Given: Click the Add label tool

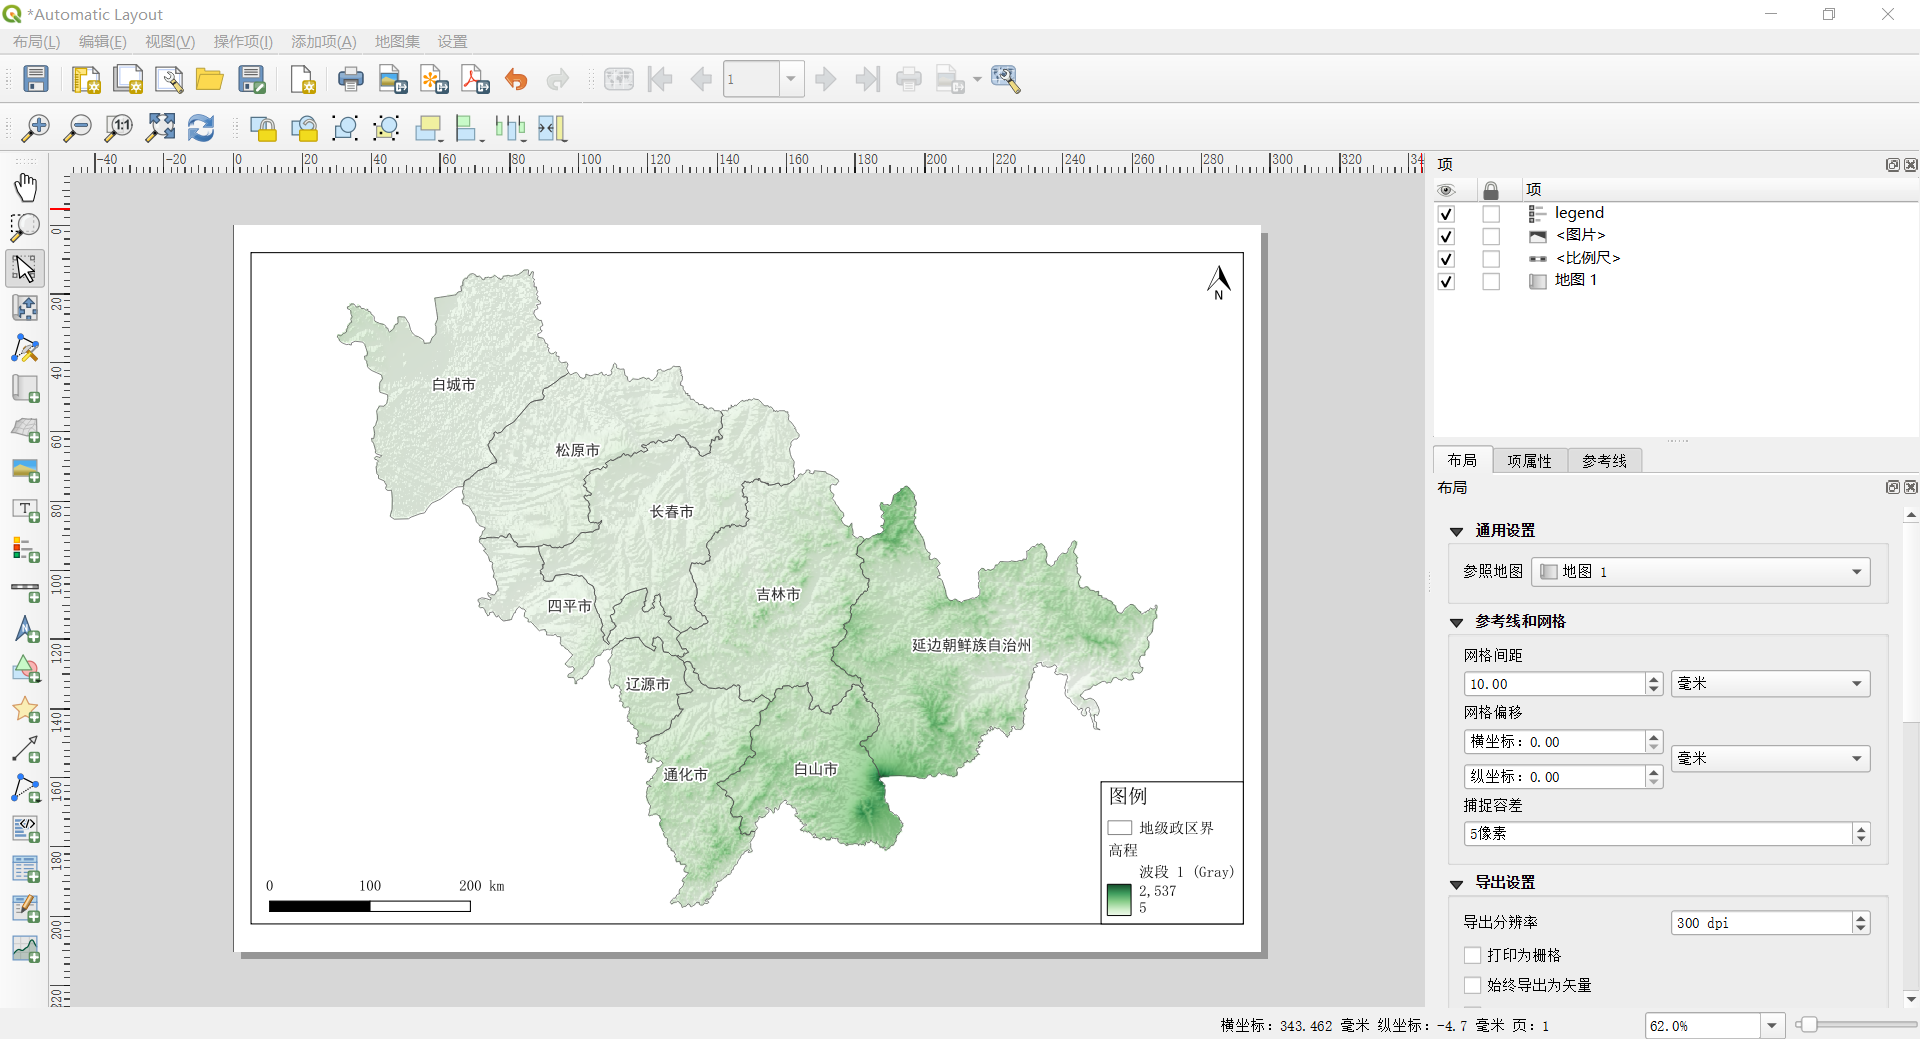Looking at the screenshot, I should [25, 510].
